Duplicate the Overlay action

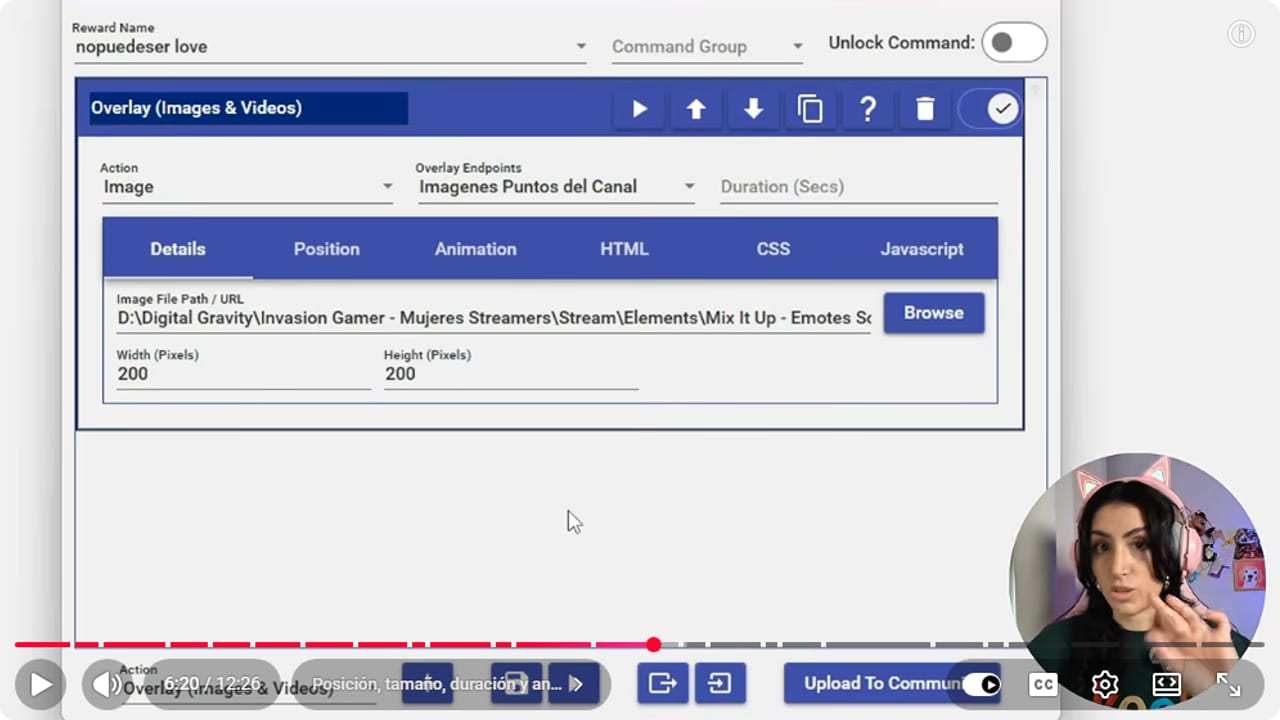[810, 109]
